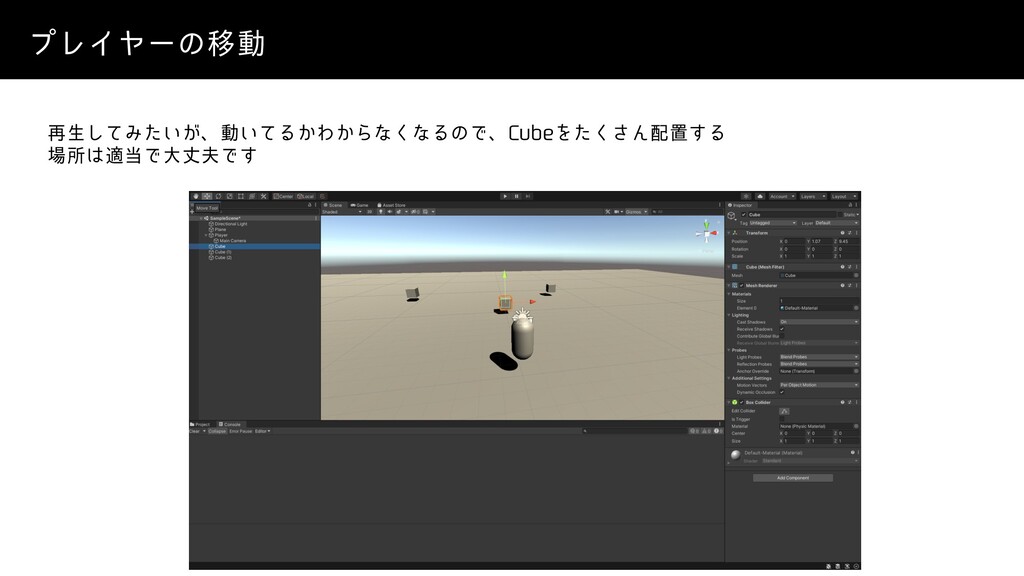Collapse the Player object in Hierarchy
Screen dimensions: 1024x576
pos(206,235)
